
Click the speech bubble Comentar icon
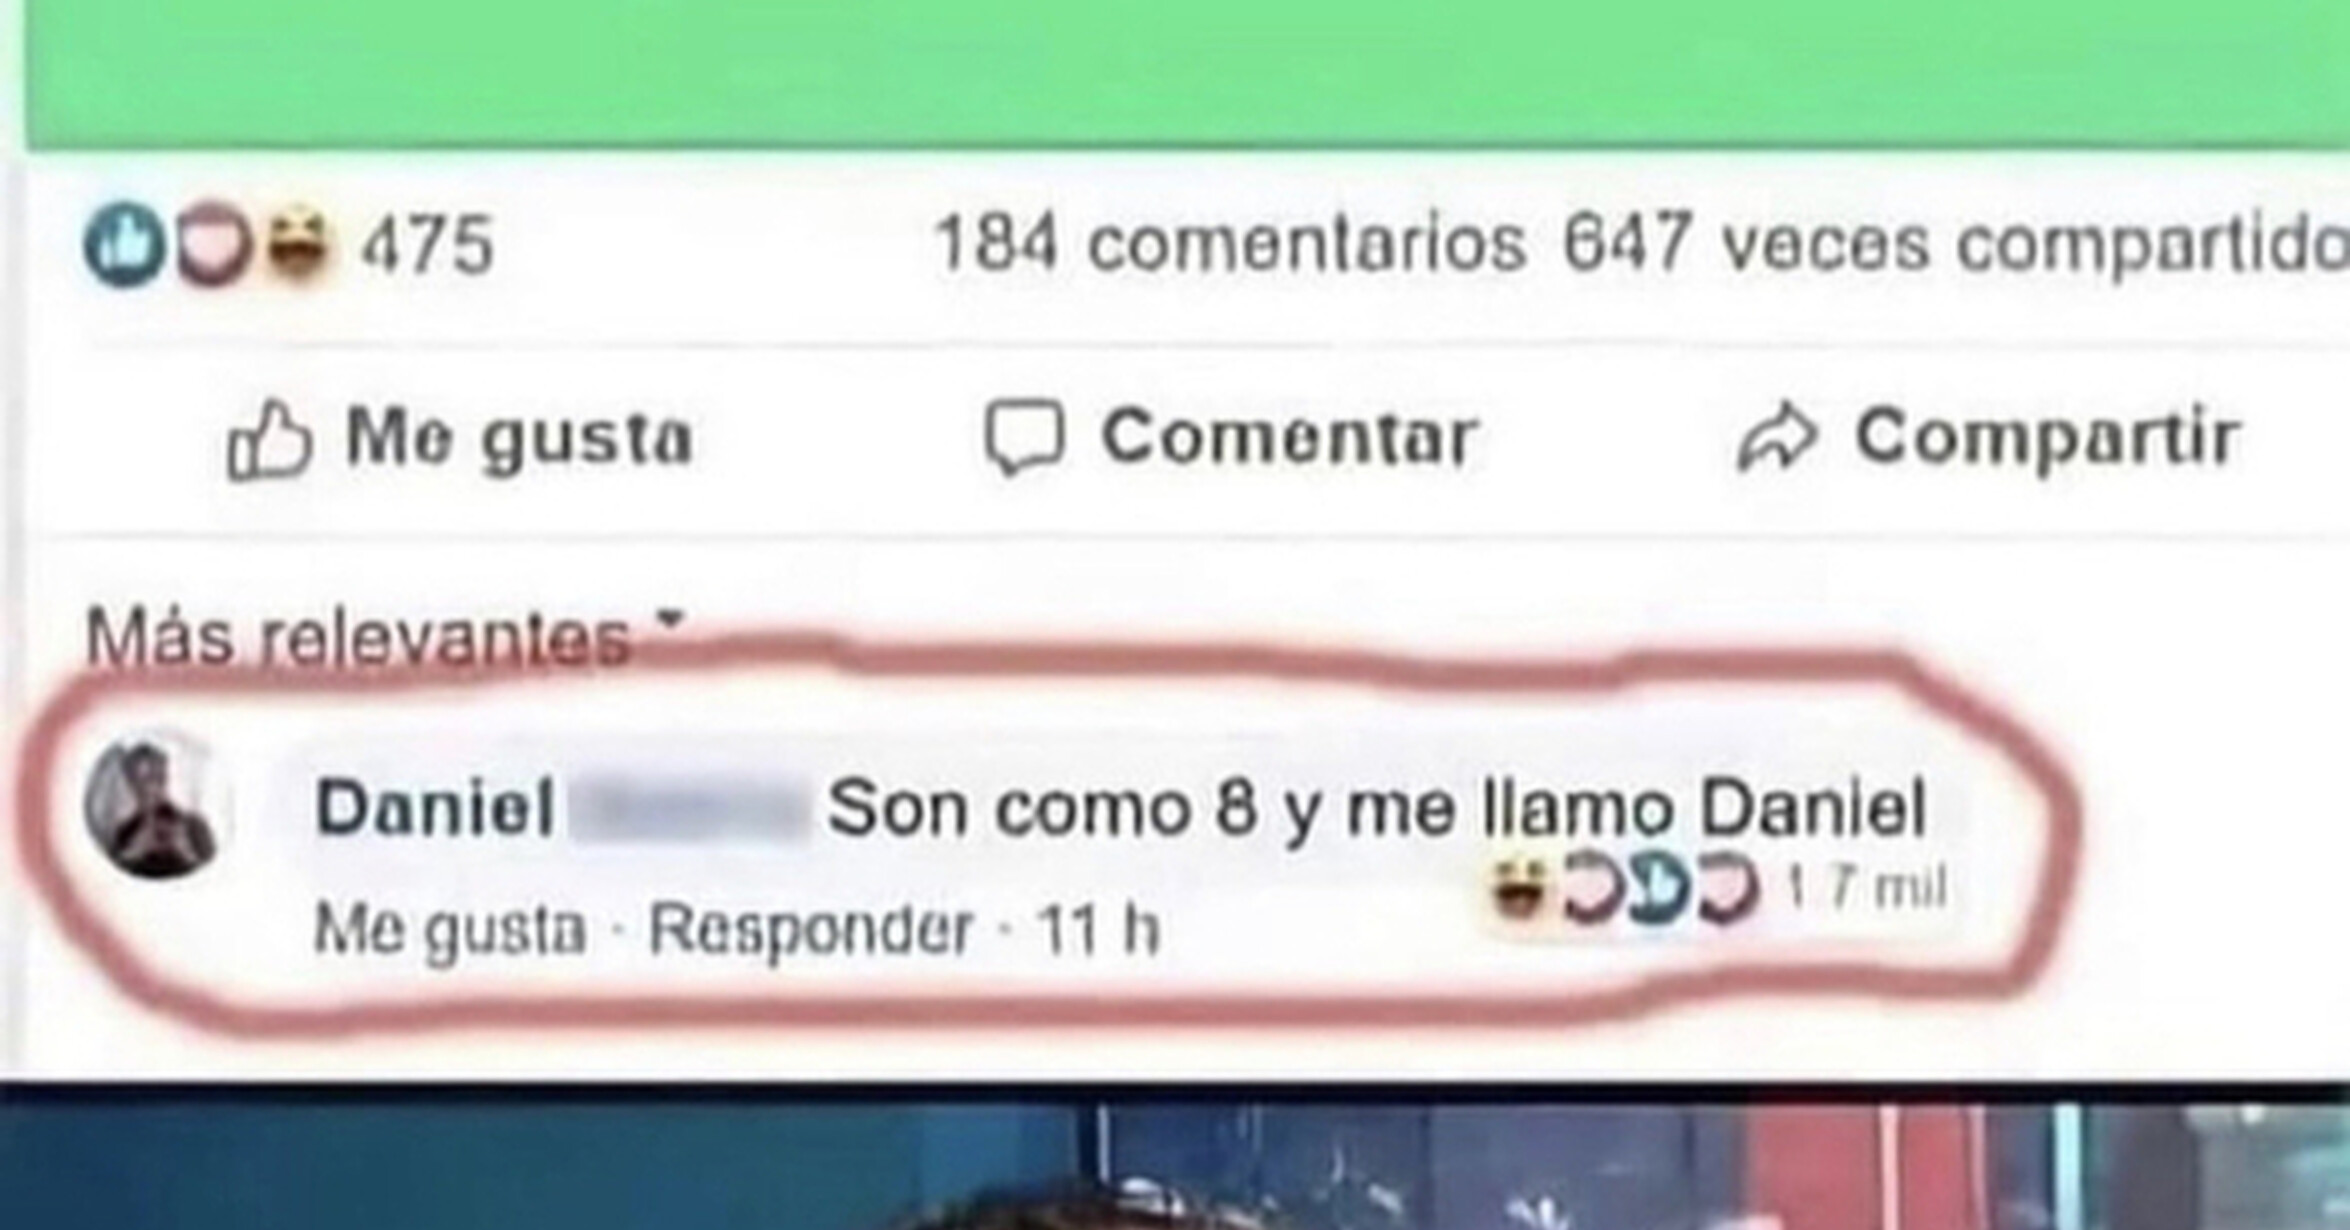coord(1024,436)
